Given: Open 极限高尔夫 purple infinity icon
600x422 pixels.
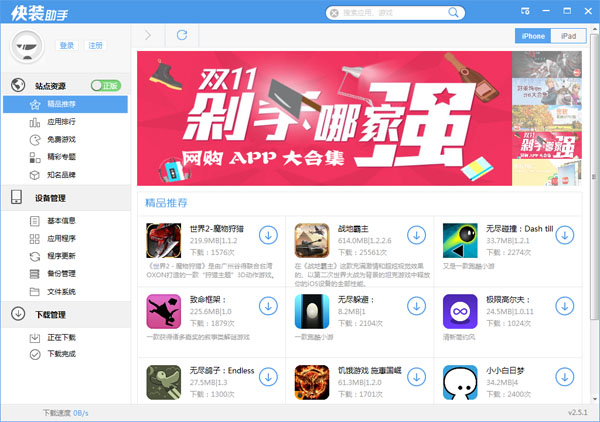Looking at the screenshot, I should tap(460, 311).
